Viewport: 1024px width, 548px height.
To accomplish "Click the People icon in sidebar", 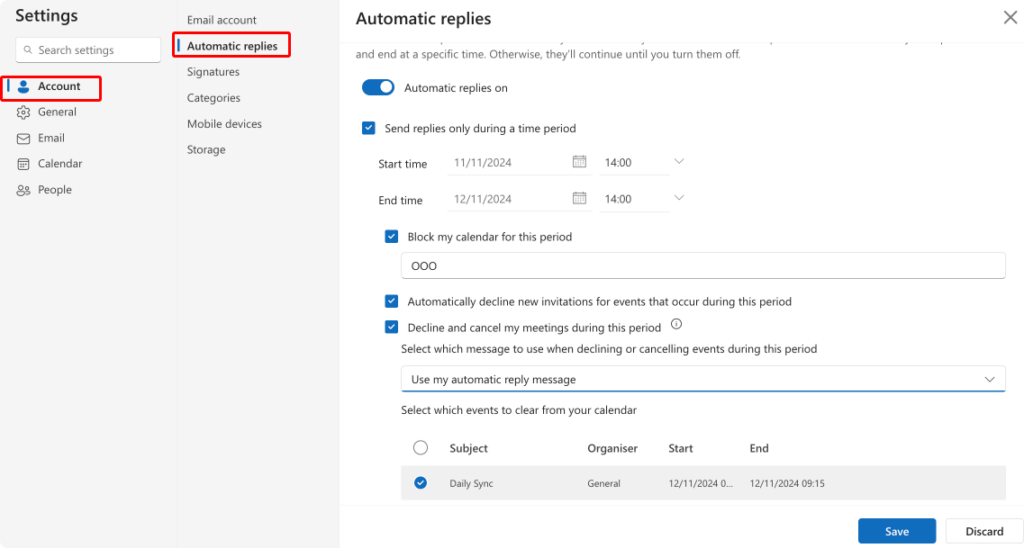I will pyautogui.click(x=24, y=190).
